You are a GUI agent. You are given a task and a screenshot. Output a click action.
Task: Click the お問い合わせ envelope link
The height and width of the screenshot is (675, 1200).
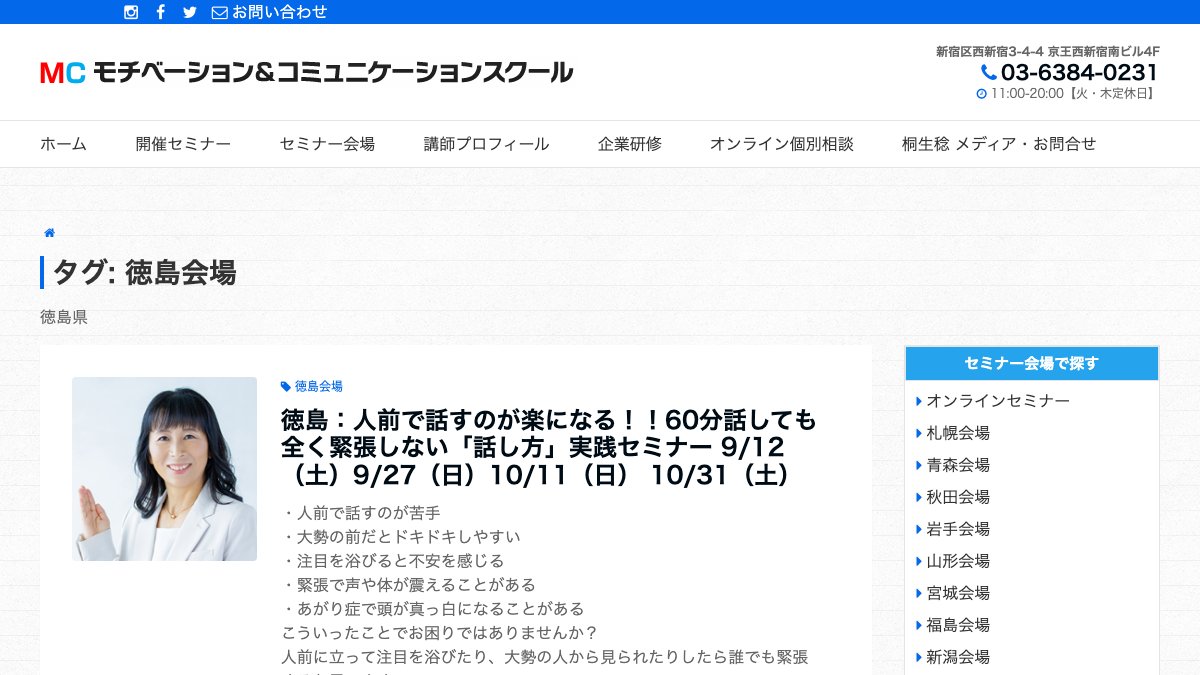click(x=270, y=12)
